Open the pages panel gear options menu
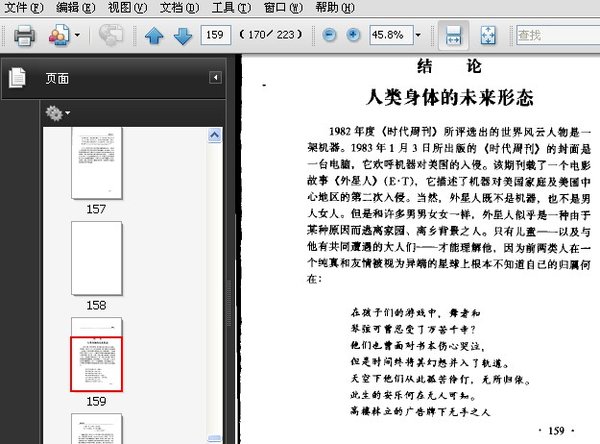 (x=55, y=113)
